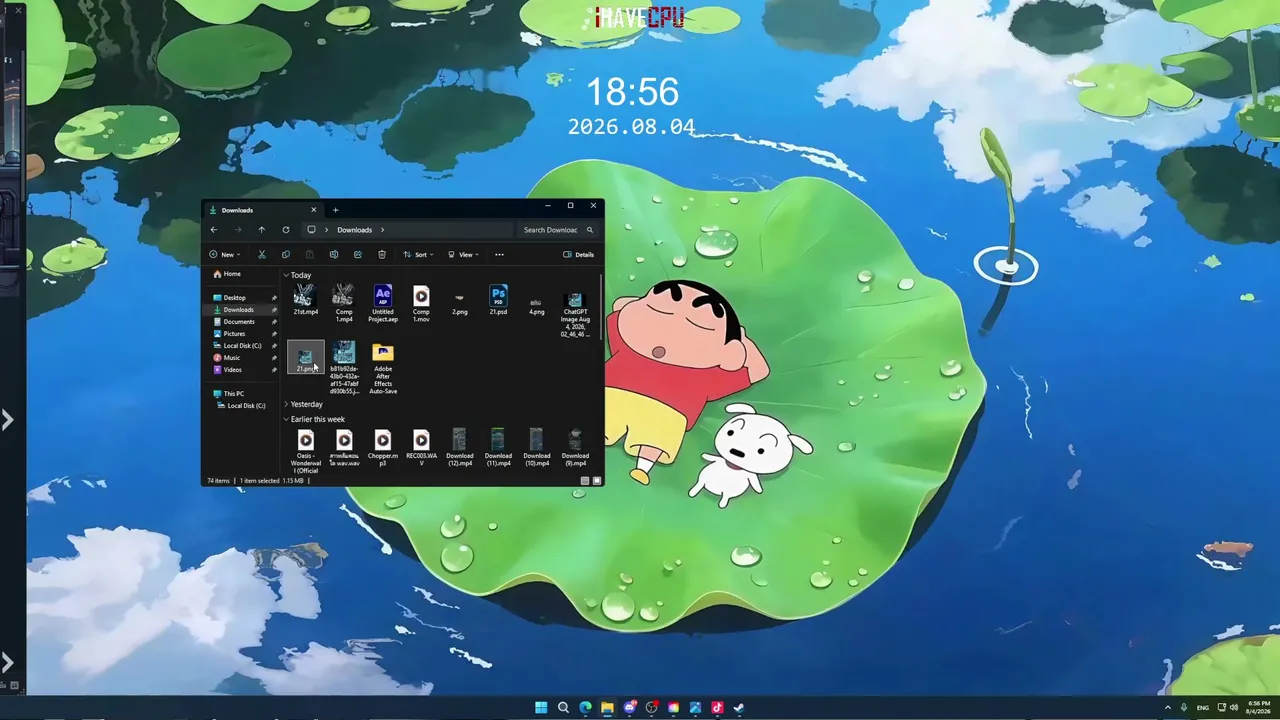1280x720 pixels.
Task: Open the See more (three dots) menu
Action: pyautogui.click(x=499, y=255)
